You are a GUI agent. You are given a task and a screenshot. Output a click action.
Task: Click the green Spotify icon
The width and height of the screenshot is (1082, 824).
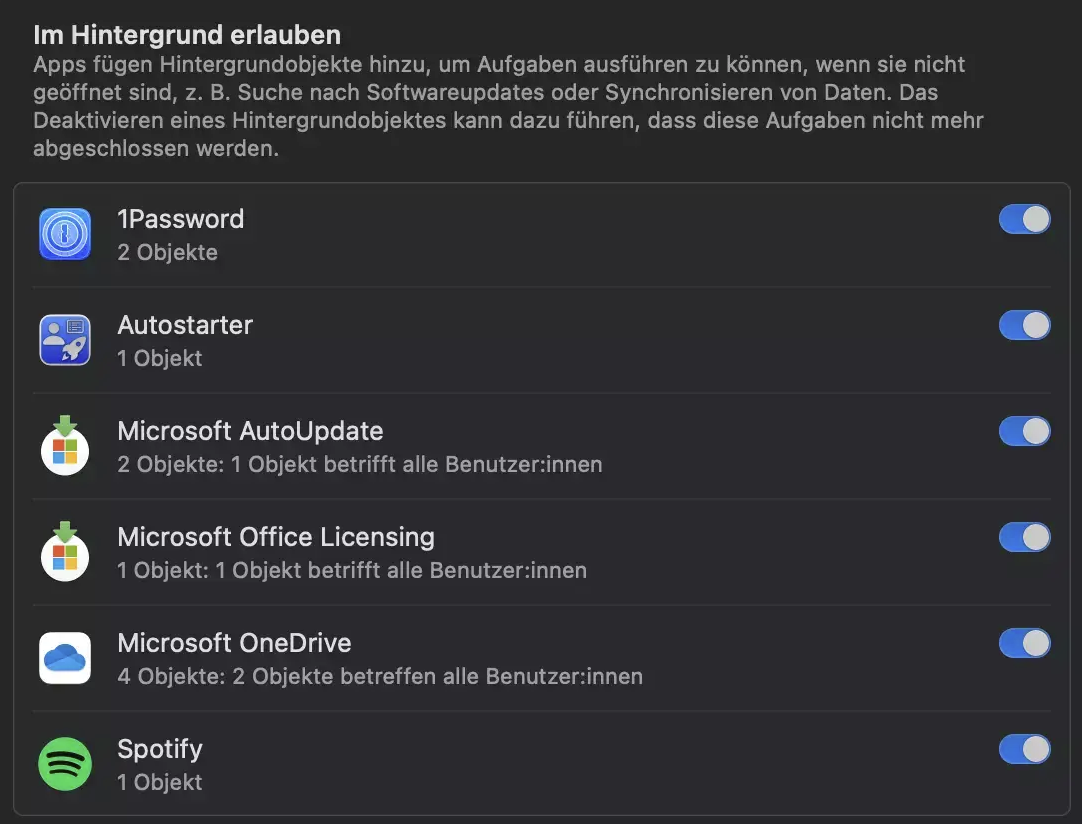pyautogui.click(x=65, y=764)
